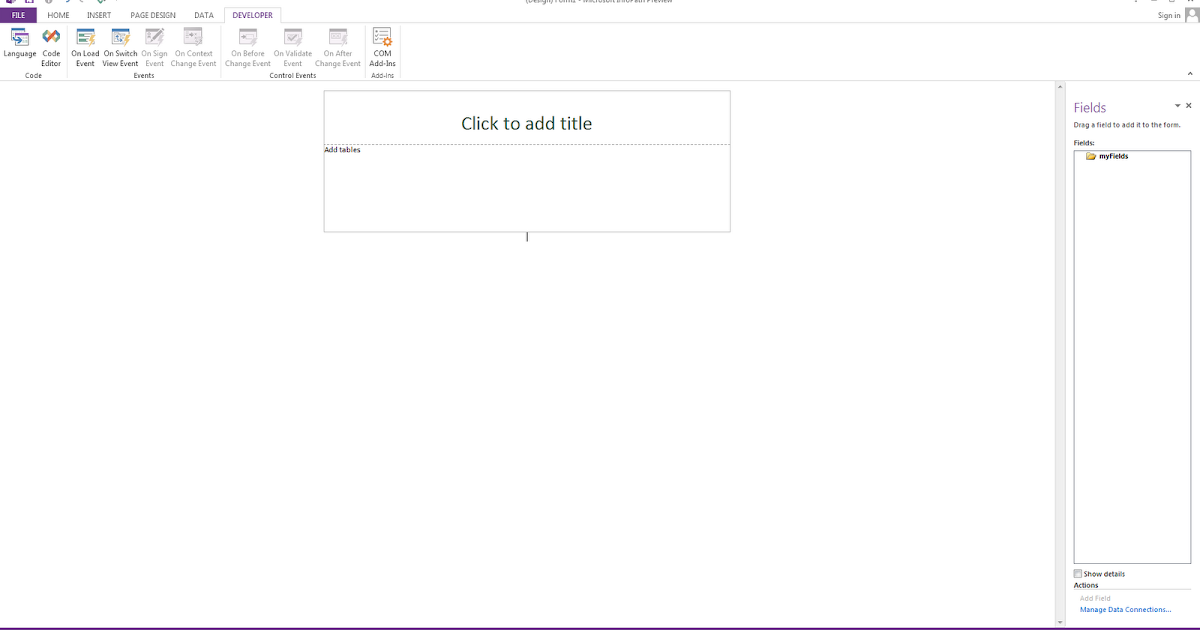Open Manage Data Connections link
1200x630 pixels.
pos(1125,609)
